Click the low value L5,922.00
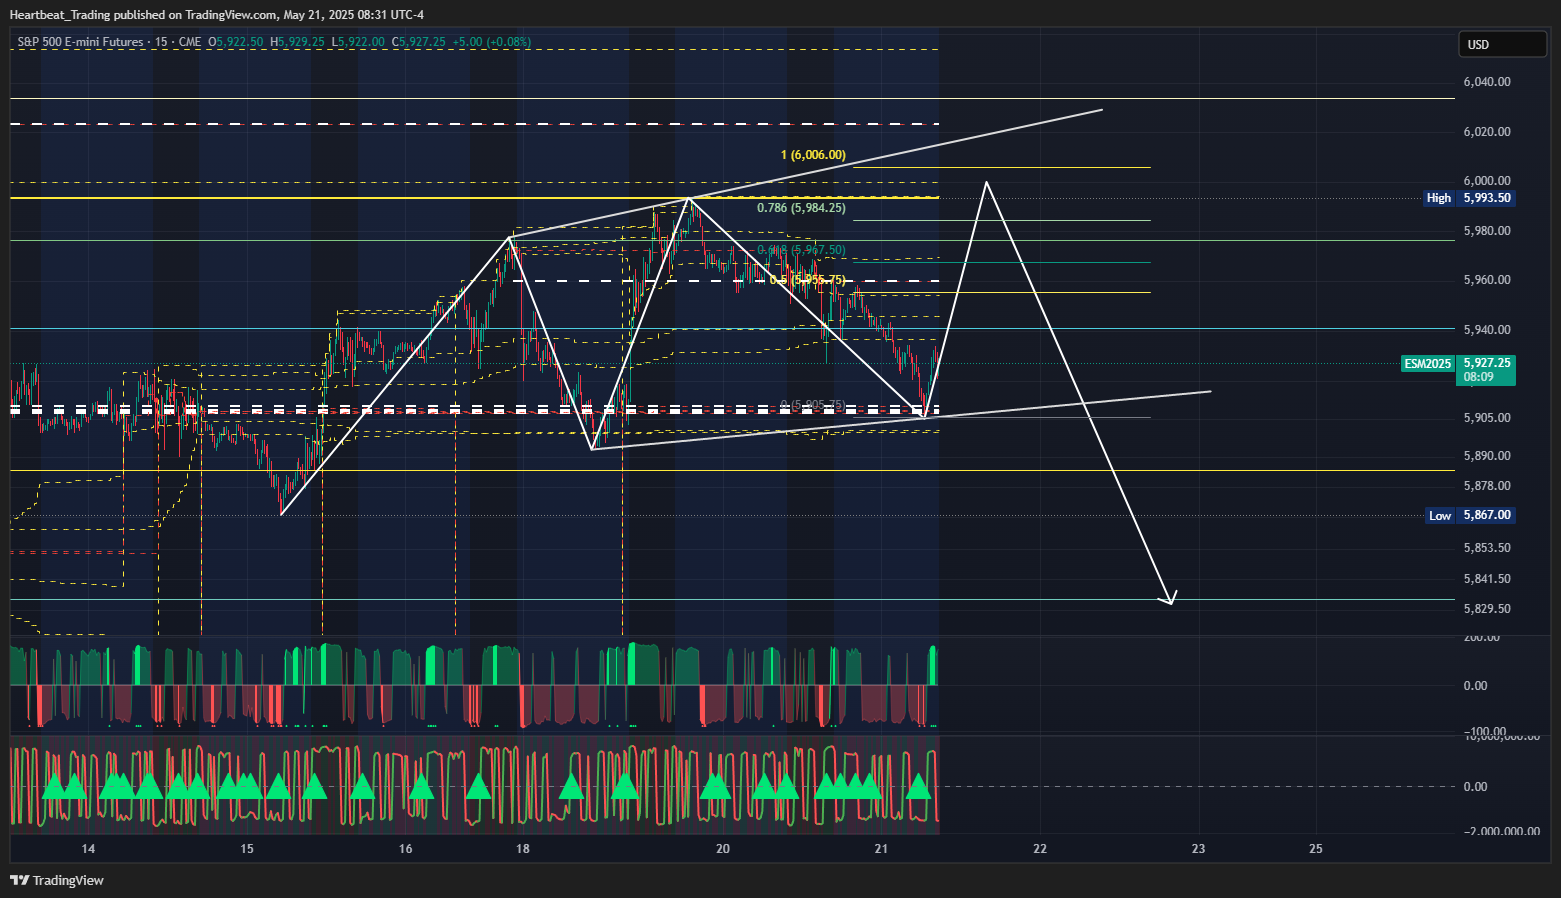Image resolution: width=1561 pixels, height=898 pixels. 358,42
